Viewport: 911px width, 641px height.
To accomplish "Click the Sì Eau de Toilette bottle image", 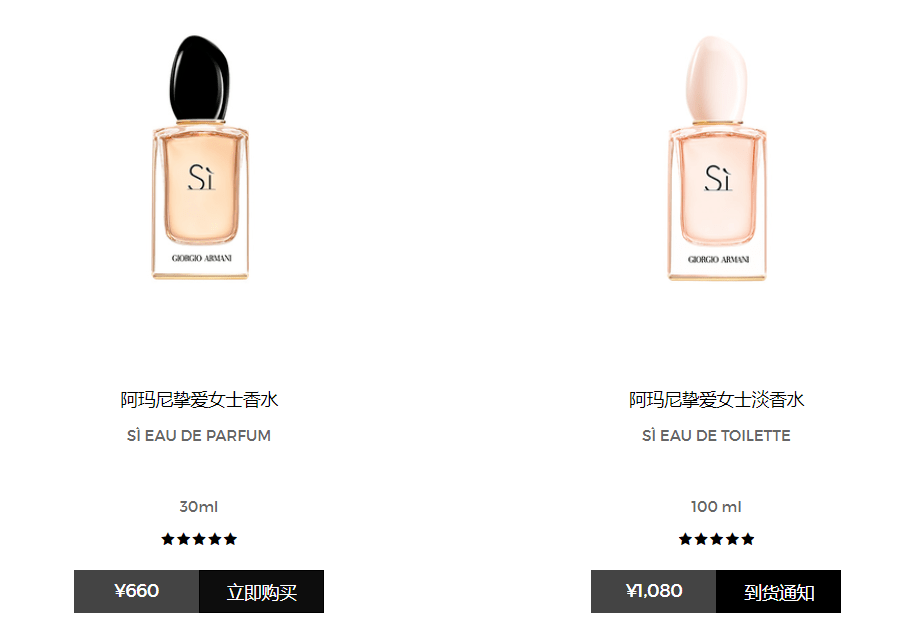I will [717, 157].
